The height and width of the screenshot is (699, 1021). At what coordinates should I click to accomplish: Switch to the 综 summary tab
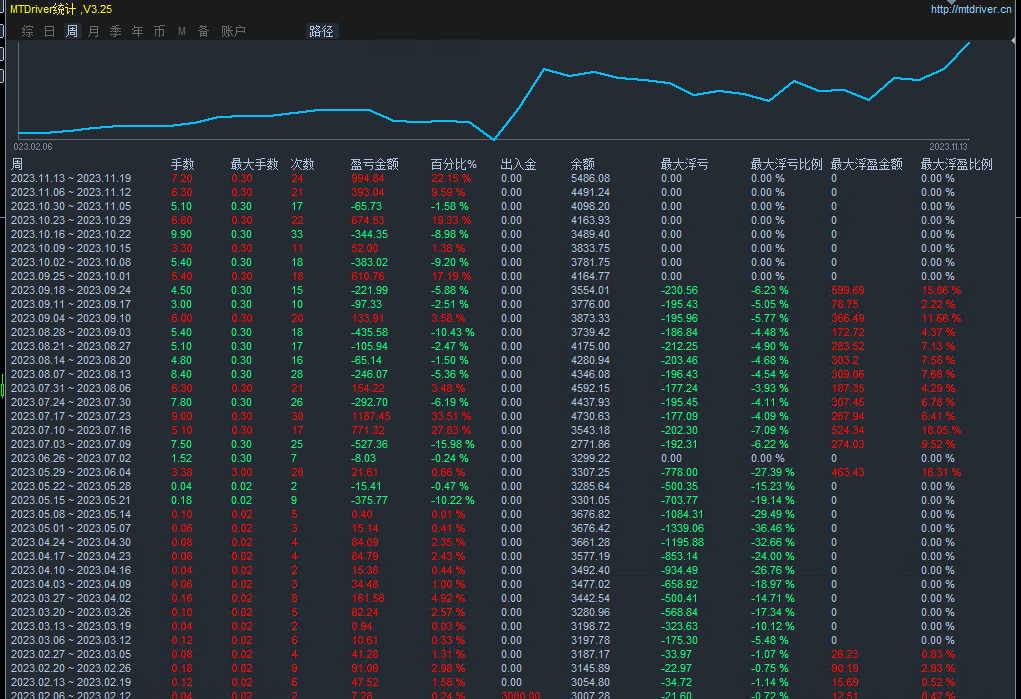(27, 31)
